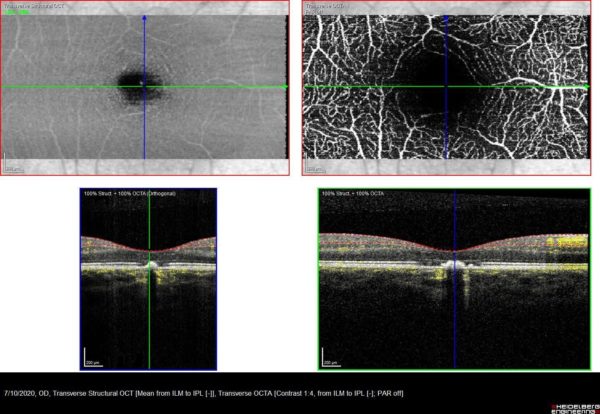Screen dimensions: 600x414
Task: Select the blue-bordered orthogonal B-scan panel
Action: point(110,300)
